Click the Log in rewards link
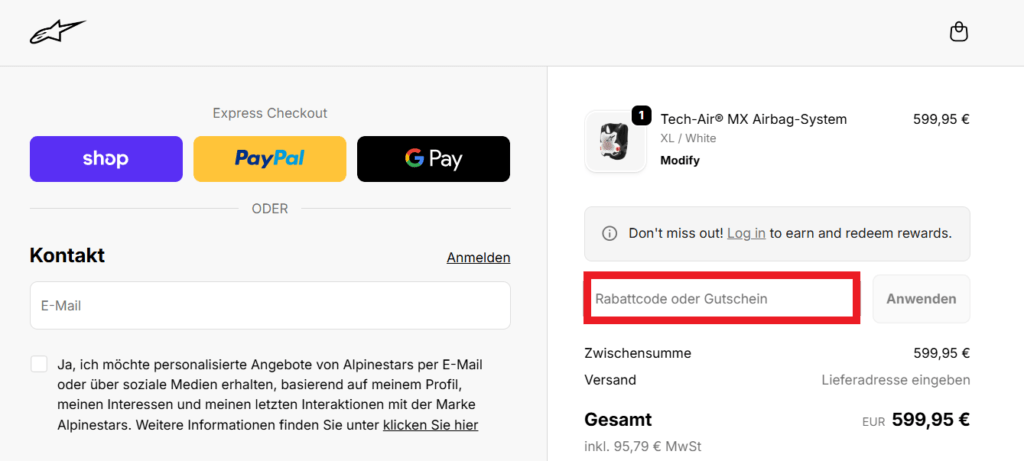1024x461 pixels. click(746, 233)
